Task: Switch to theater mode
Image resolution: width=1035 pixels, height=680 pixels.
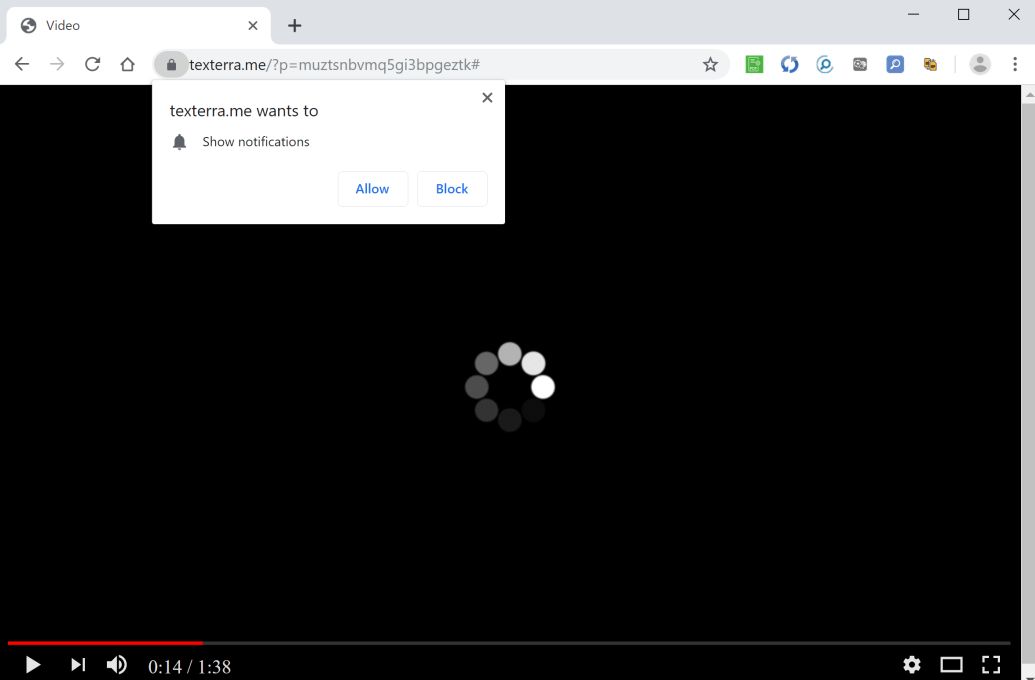Action: (951, 664)
